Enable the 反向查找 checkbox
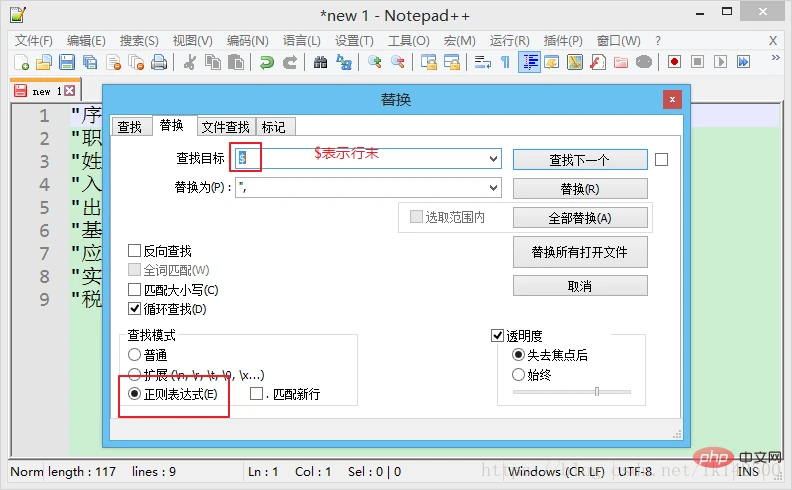The height and width of the screenshot is (490, 792). point(134,251)
